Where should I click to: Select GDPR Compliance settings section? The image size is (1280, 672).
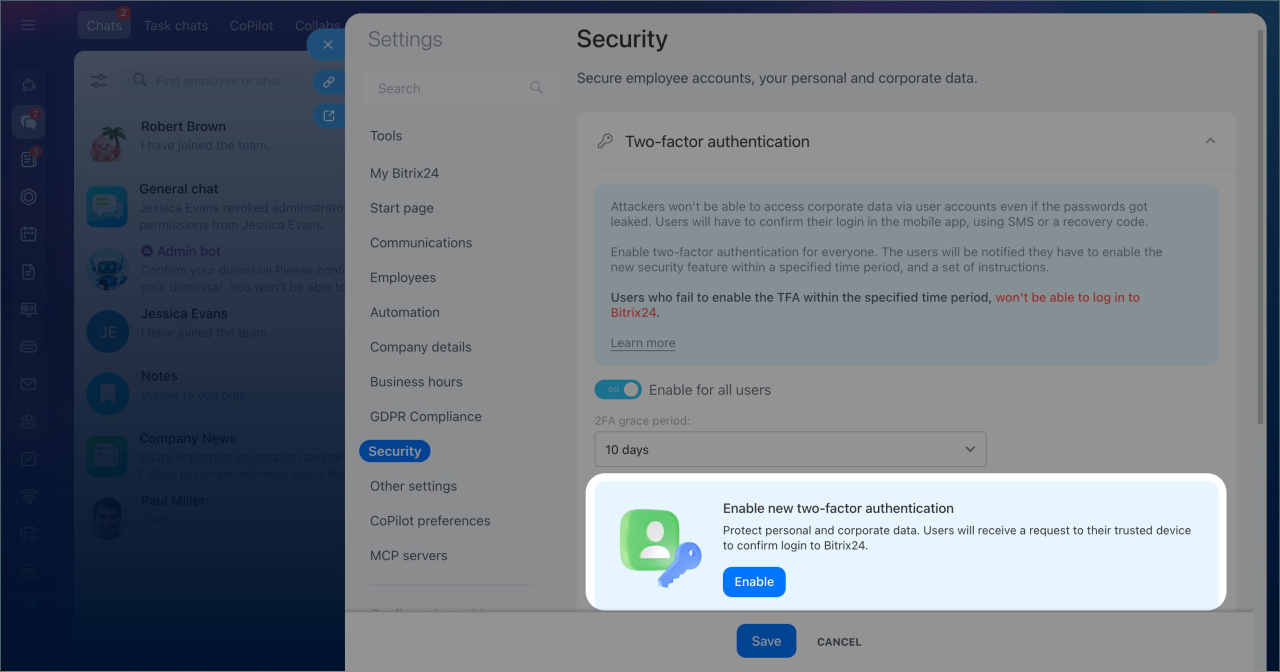tap(425, 416)
